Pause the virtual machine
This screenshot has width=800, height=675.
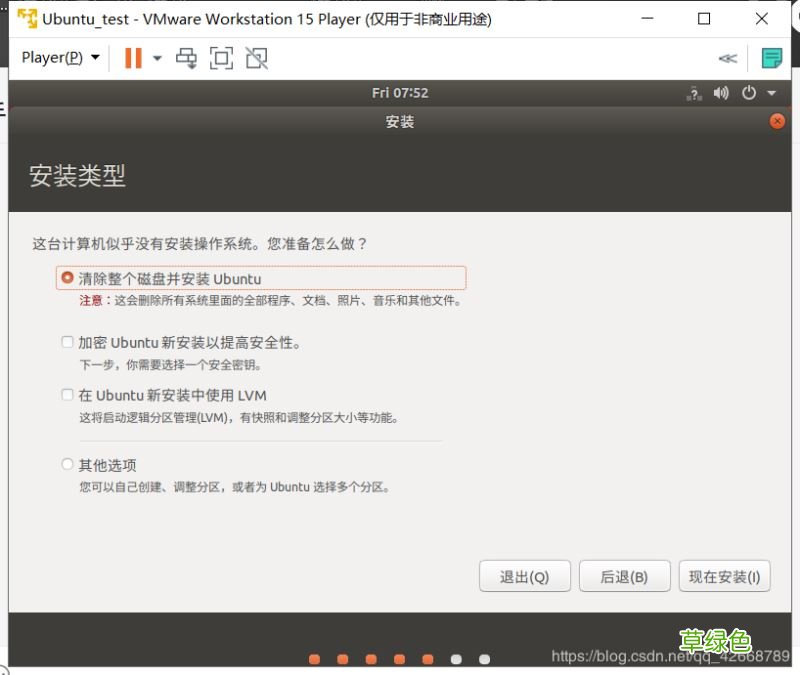(133, 58)
